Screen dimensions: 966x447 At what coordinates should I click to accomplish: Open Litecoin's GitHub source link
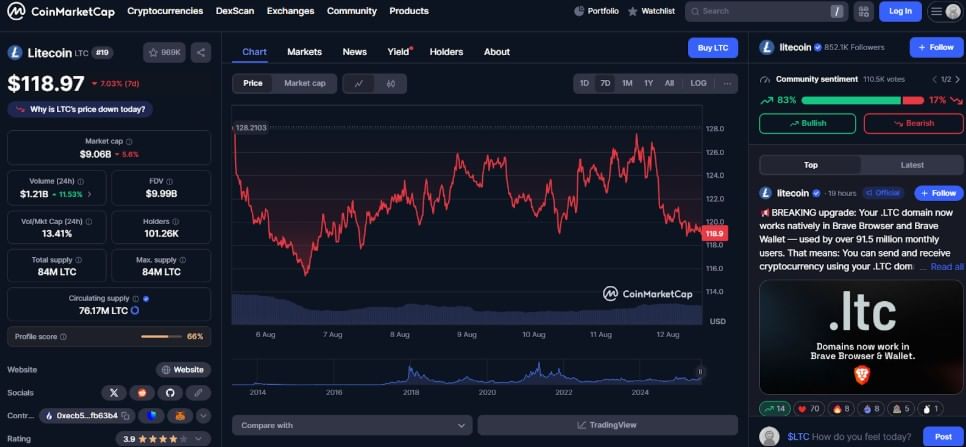click(170, 392)
